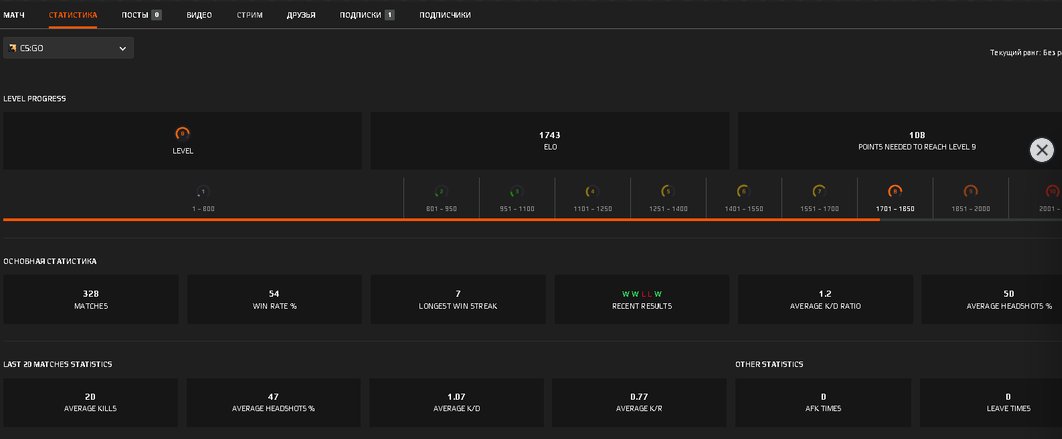The width and height of the screenshot is (1062, 439).
Task: Select level 4 icon for 1101 - 1250
Action: click(x=593, y=192)
